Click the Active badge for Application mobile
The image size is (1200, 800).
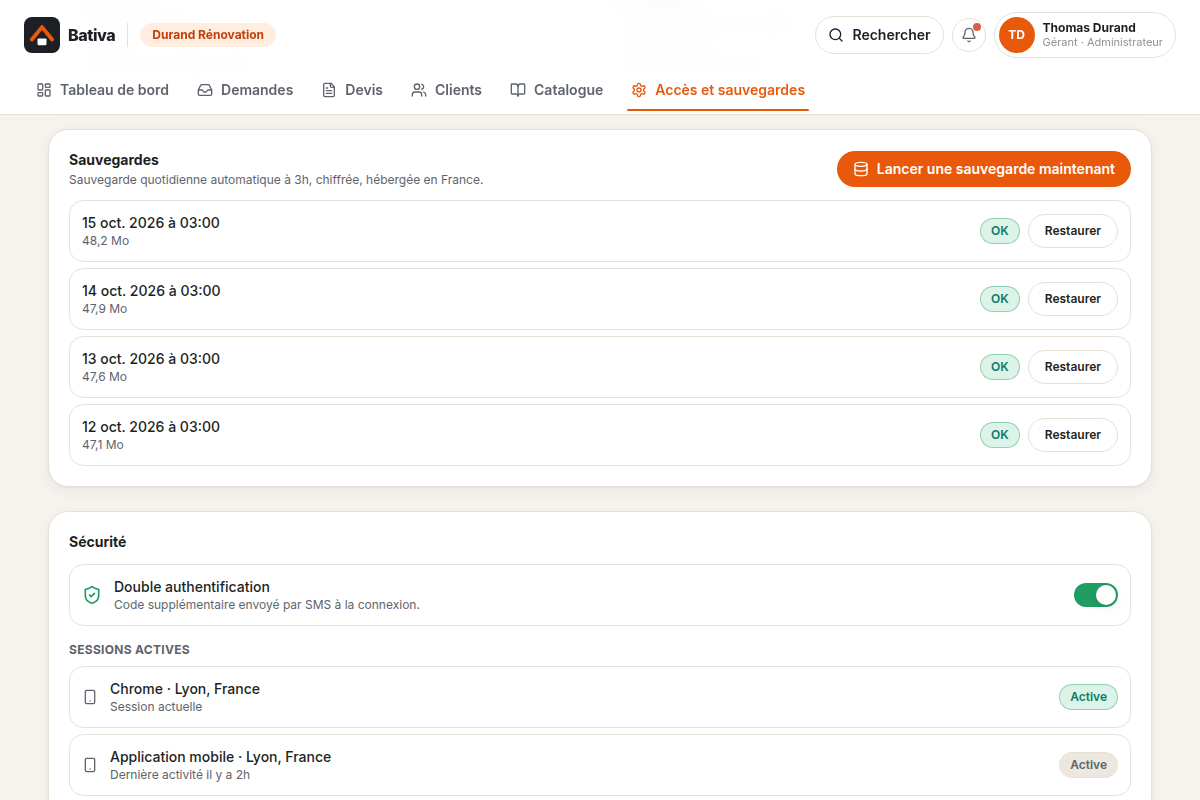(x=1088, y=765)
